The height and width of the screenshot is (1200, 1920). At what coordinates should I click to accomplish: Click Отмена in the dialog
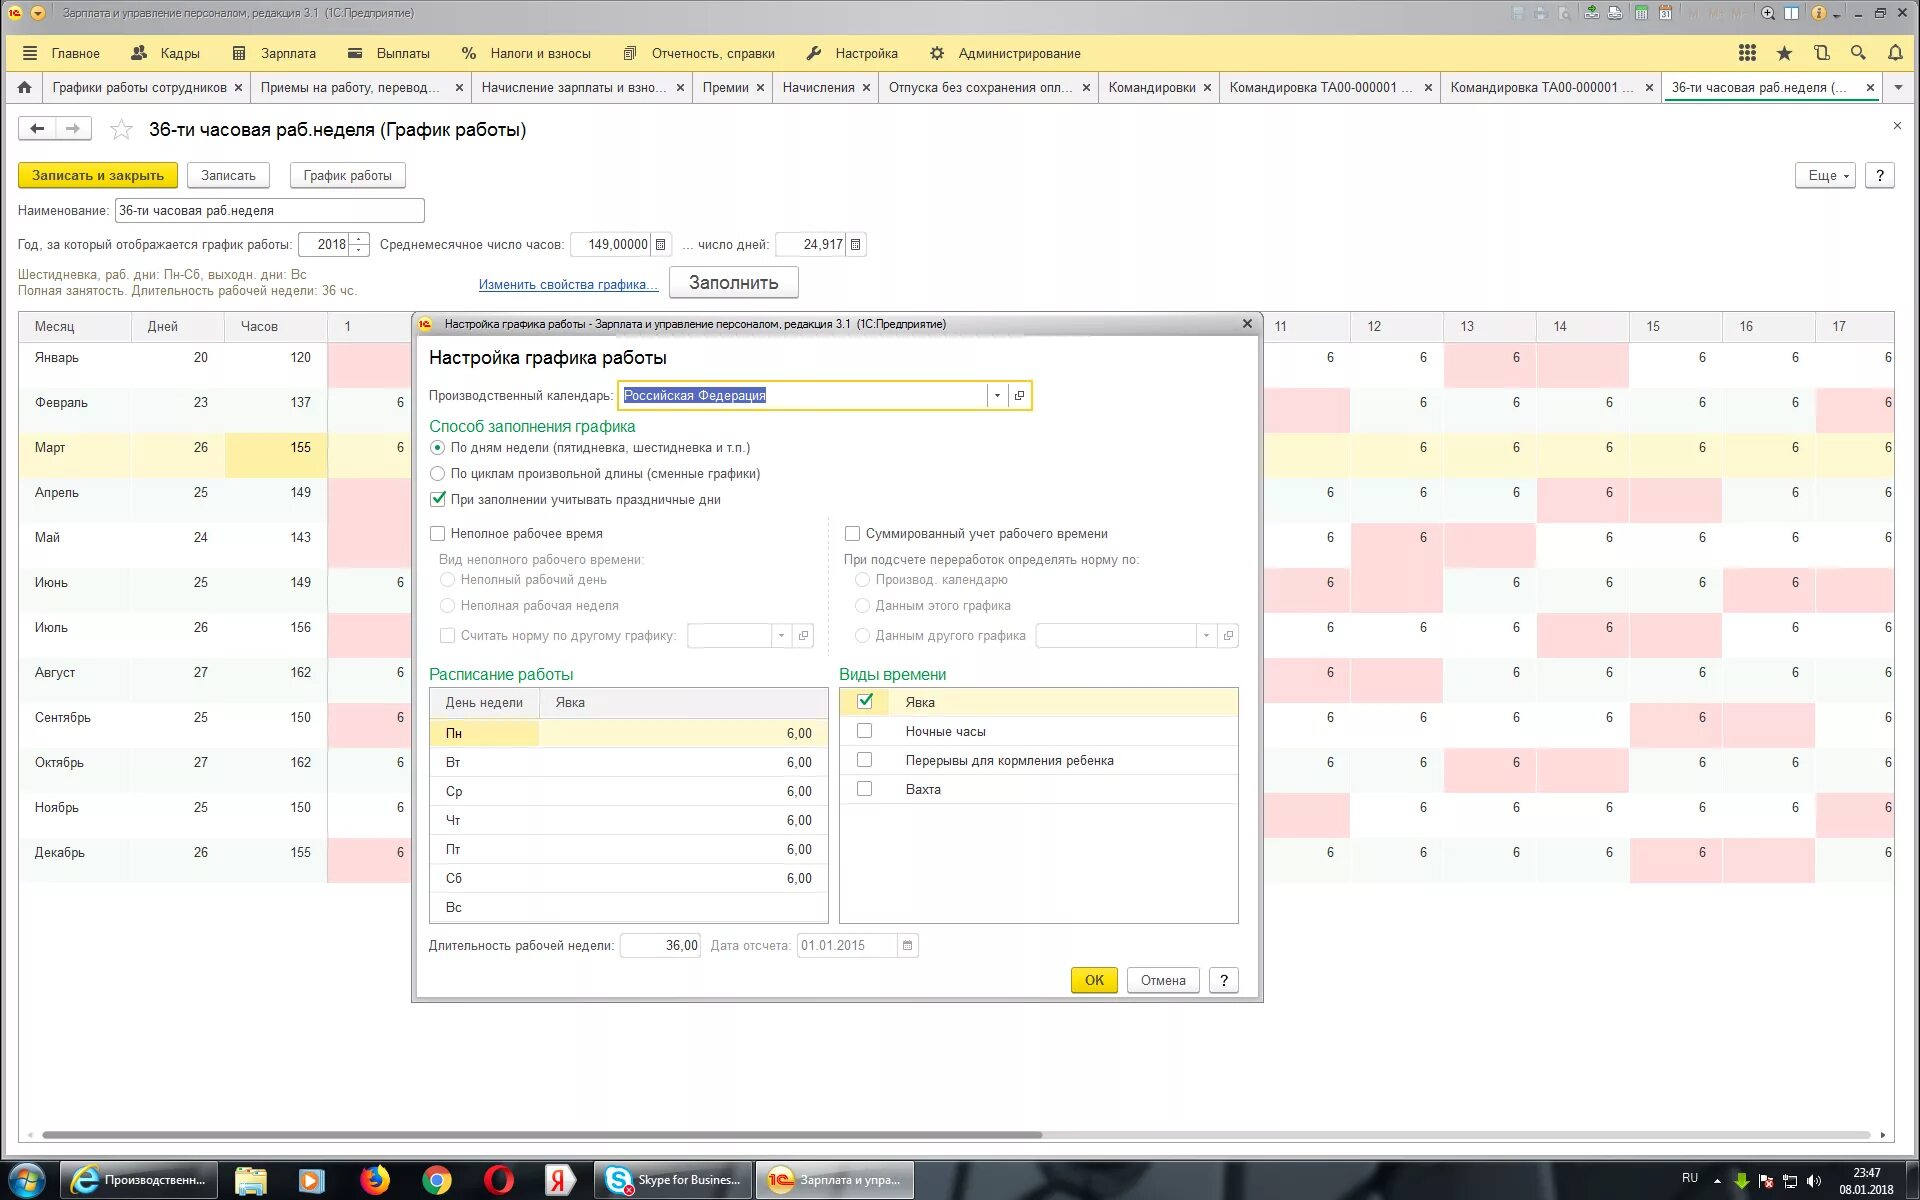pos(1163,980)
